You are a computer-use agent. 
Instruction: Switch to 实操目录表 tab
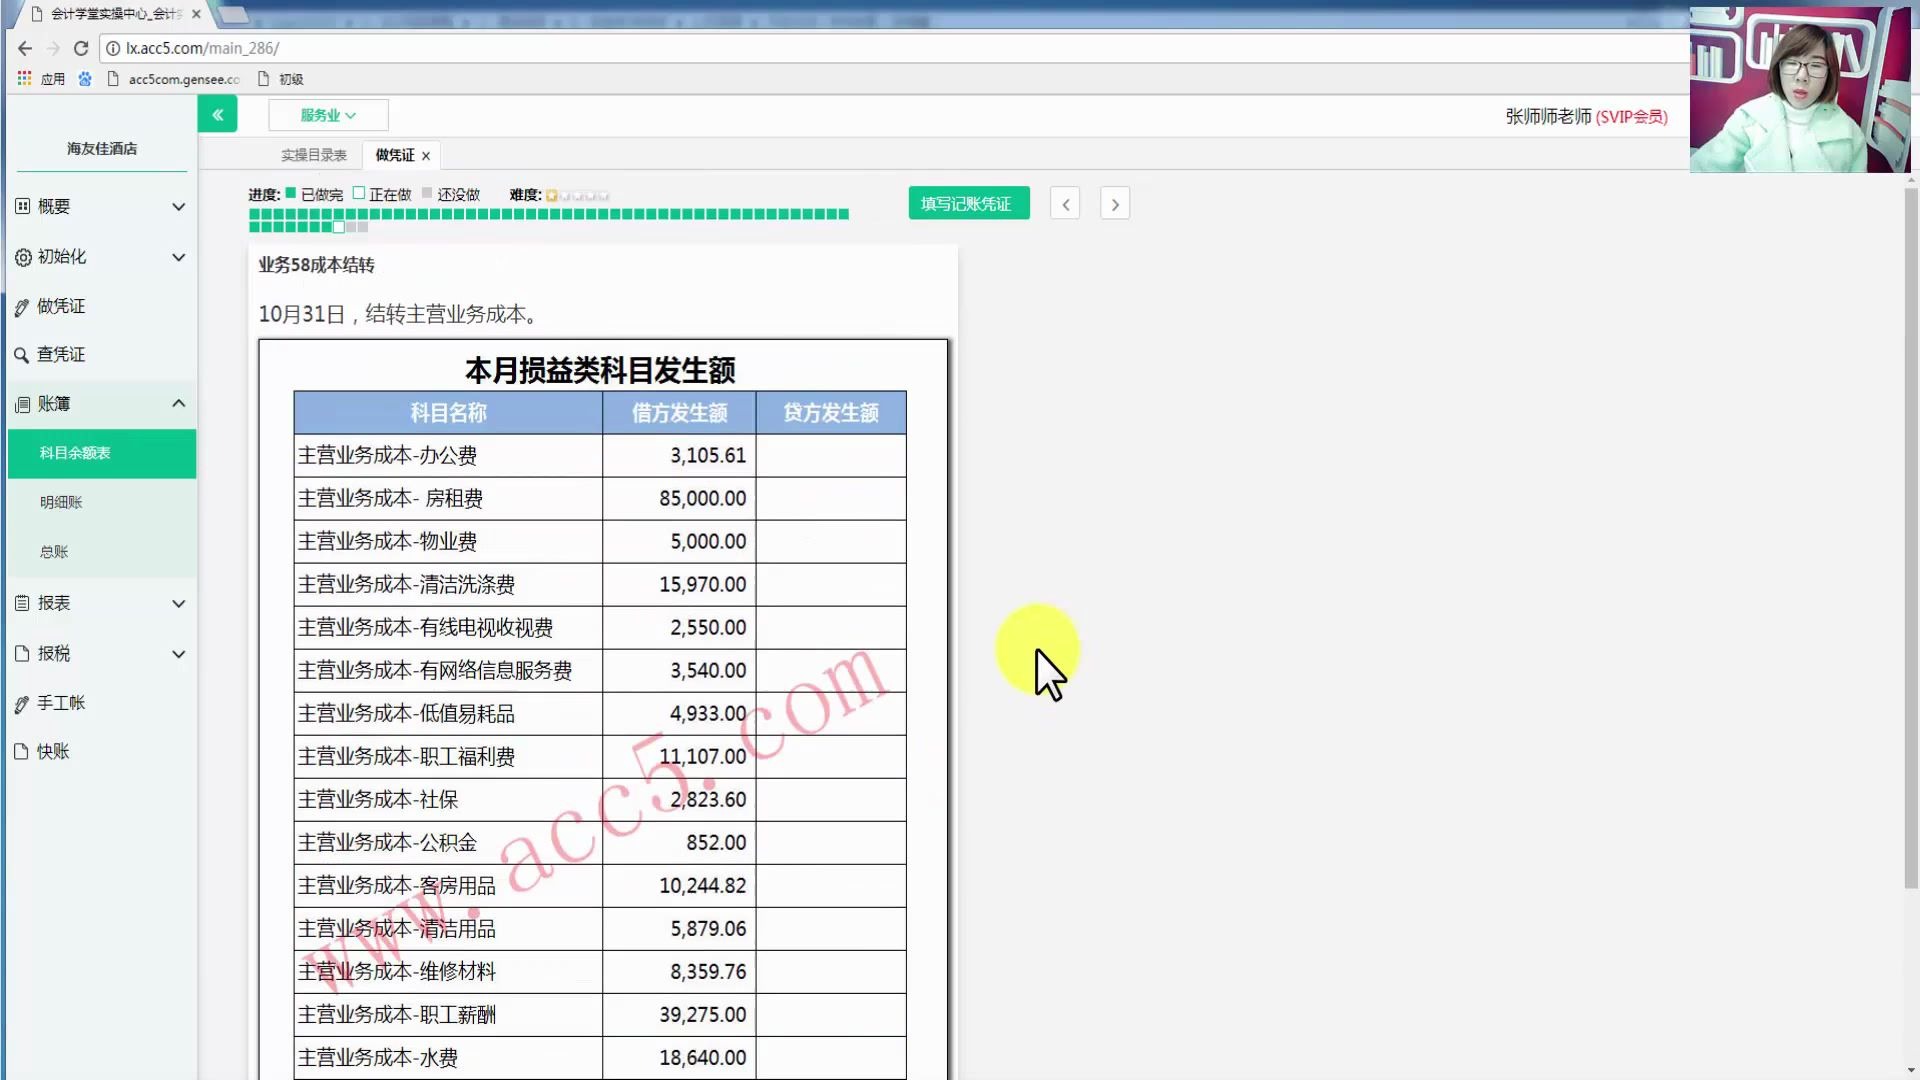313,155
